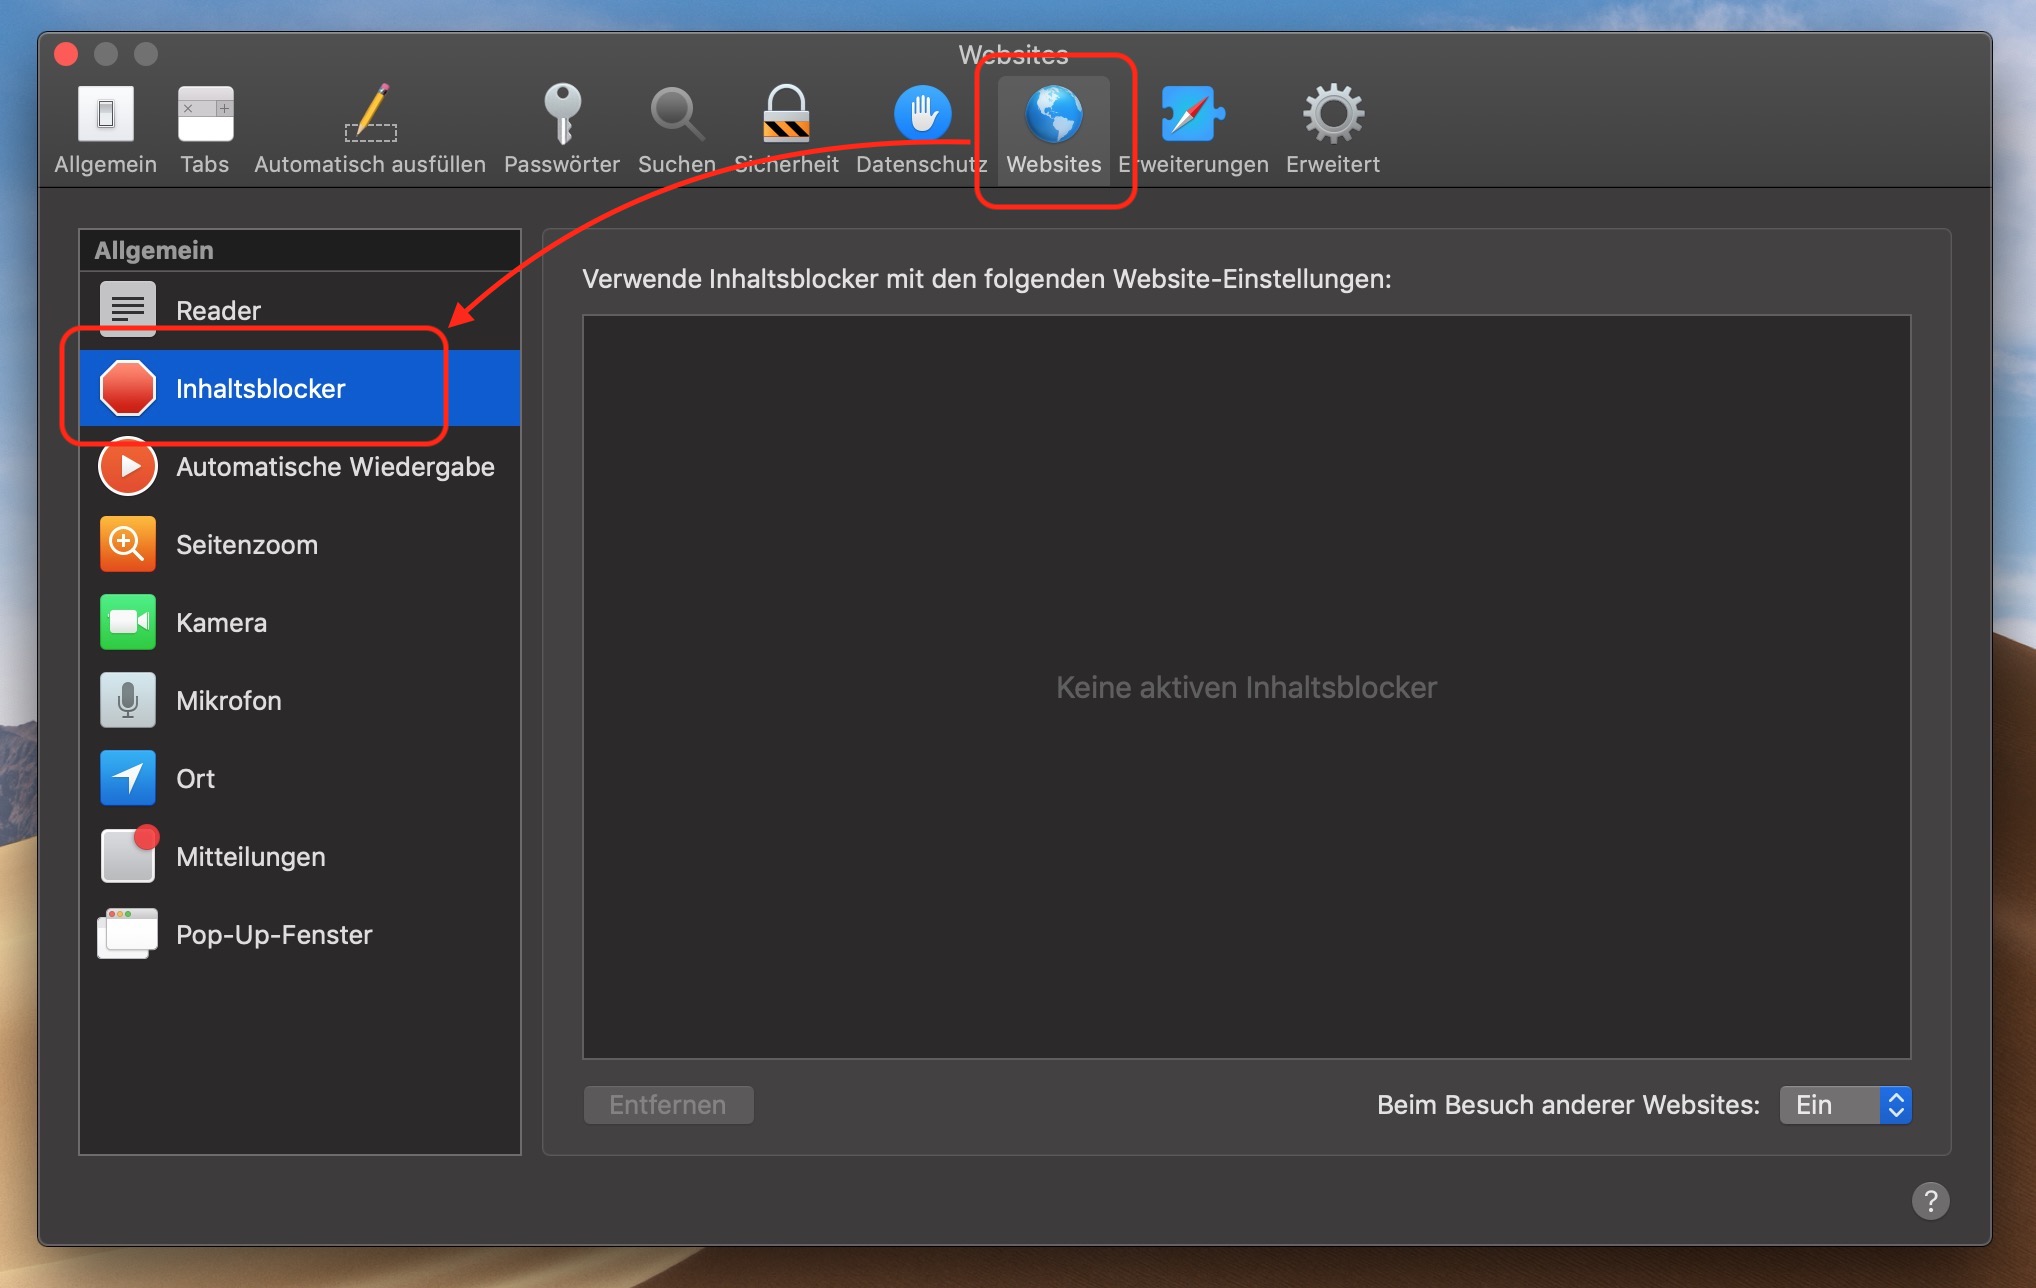This screenshot has height=1288, width=2036.
Task: Select Ort location entry
Action: [x=300, y=779]
